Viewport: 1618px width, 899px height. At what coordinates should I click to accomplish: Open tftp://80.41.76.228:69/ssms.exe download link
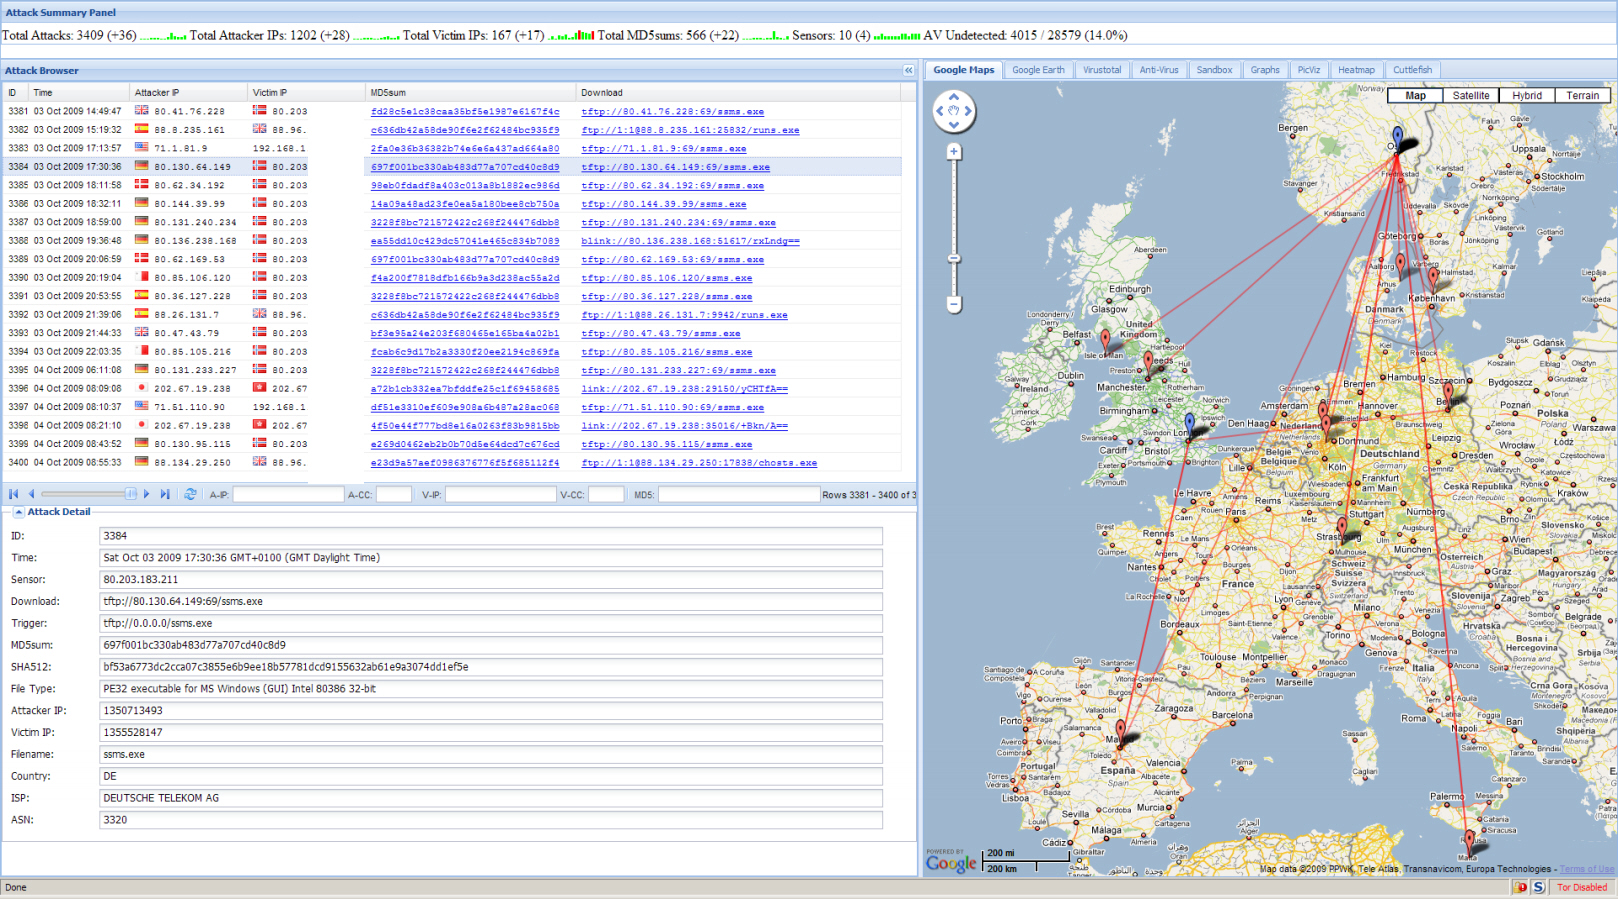click(x=673, y=112)
